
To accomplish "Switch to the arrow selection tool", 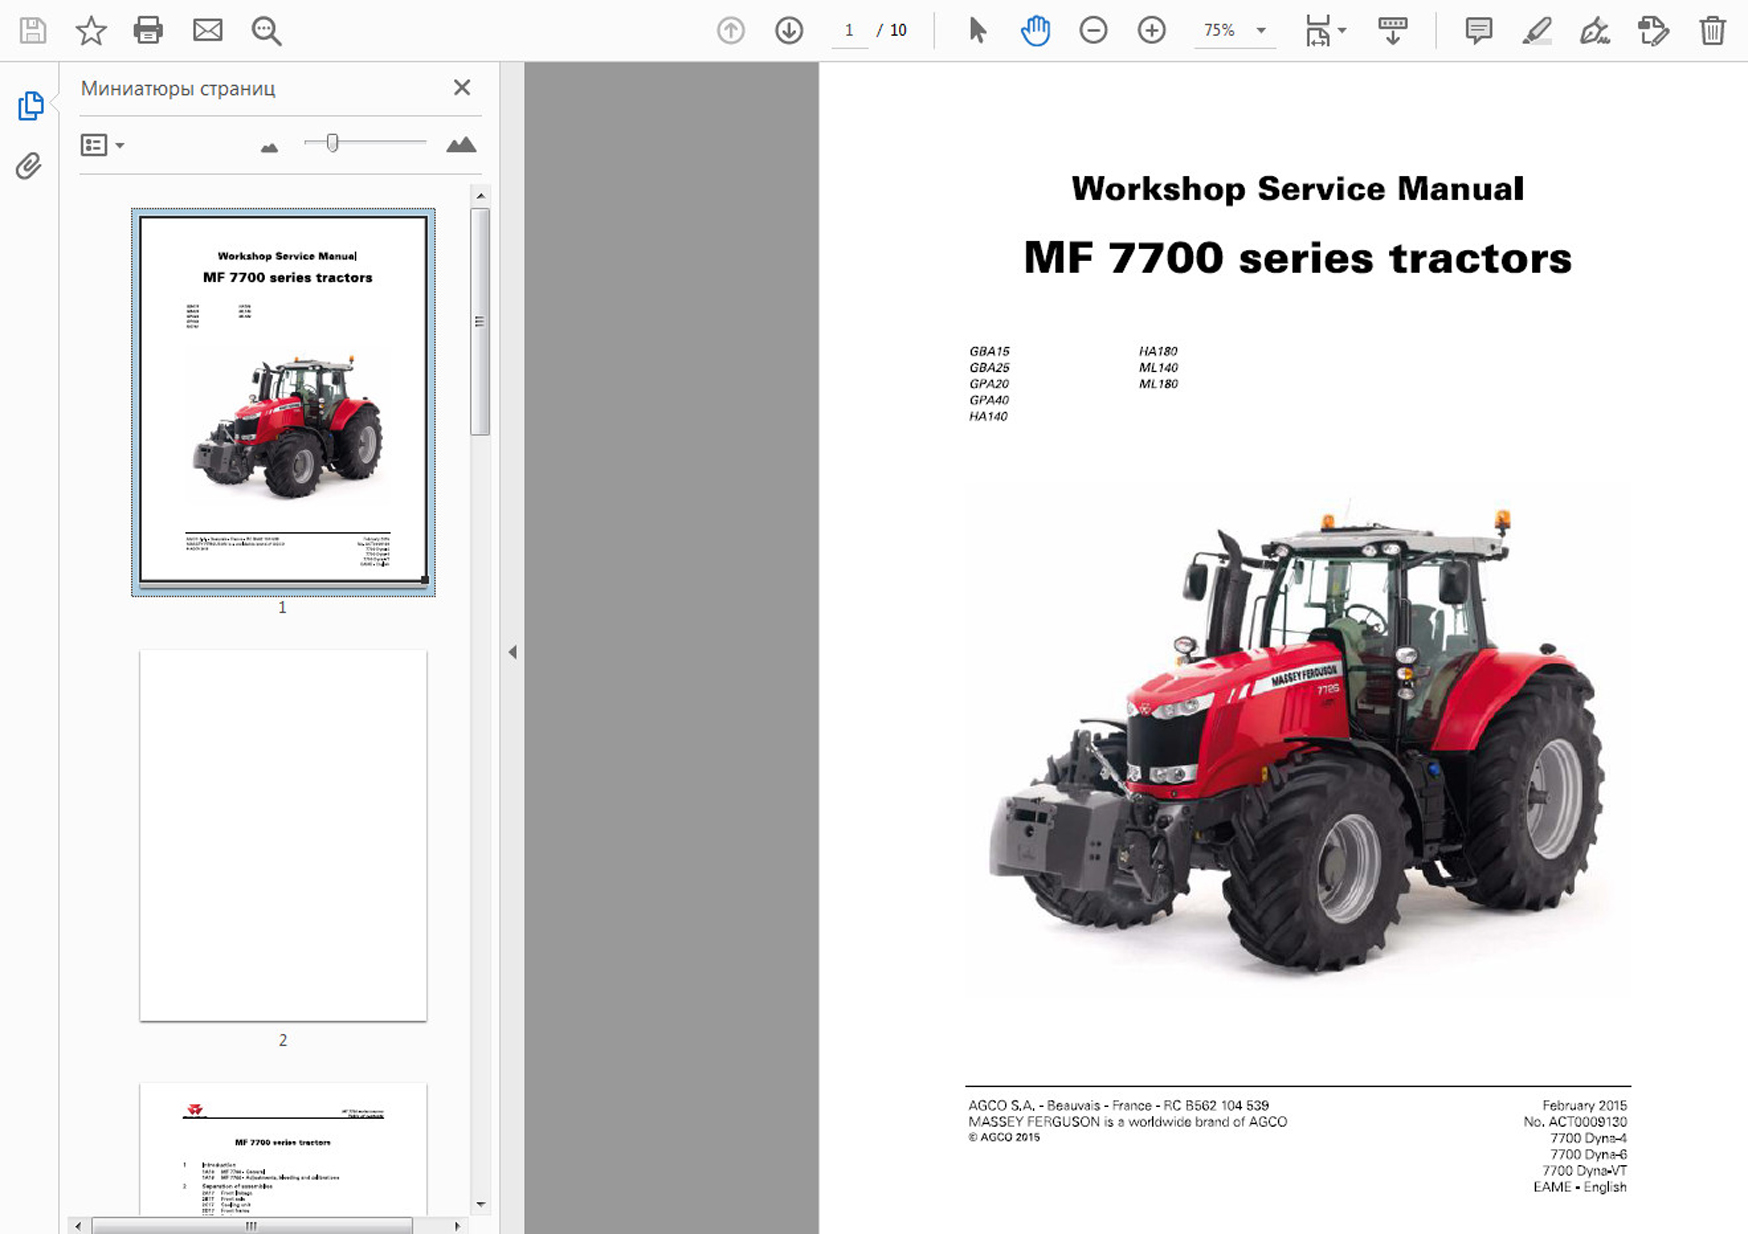I will tap(977, 30).
